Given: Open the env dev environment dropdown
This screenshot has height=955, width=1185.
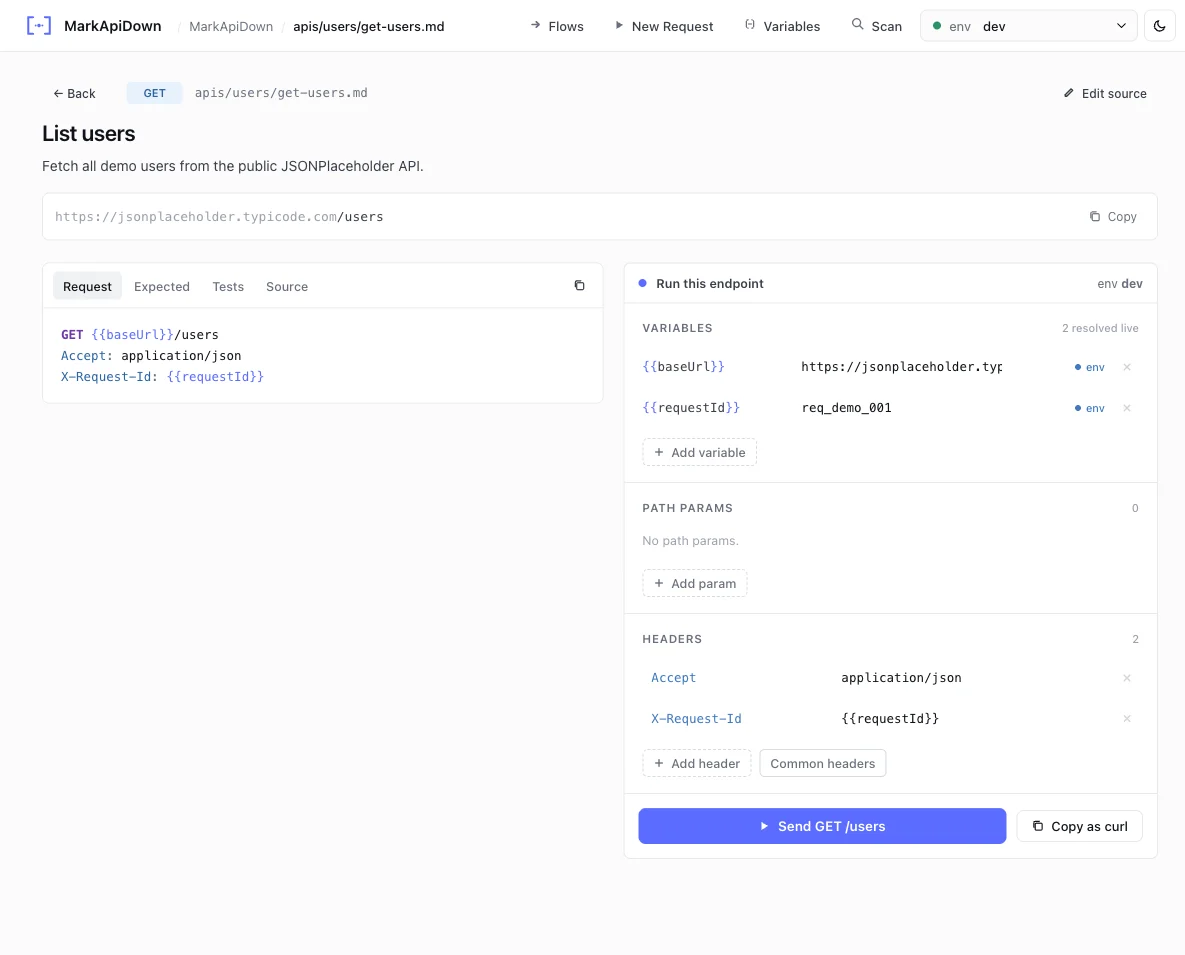Looking at the screenshot, I should pos(1028,26).
